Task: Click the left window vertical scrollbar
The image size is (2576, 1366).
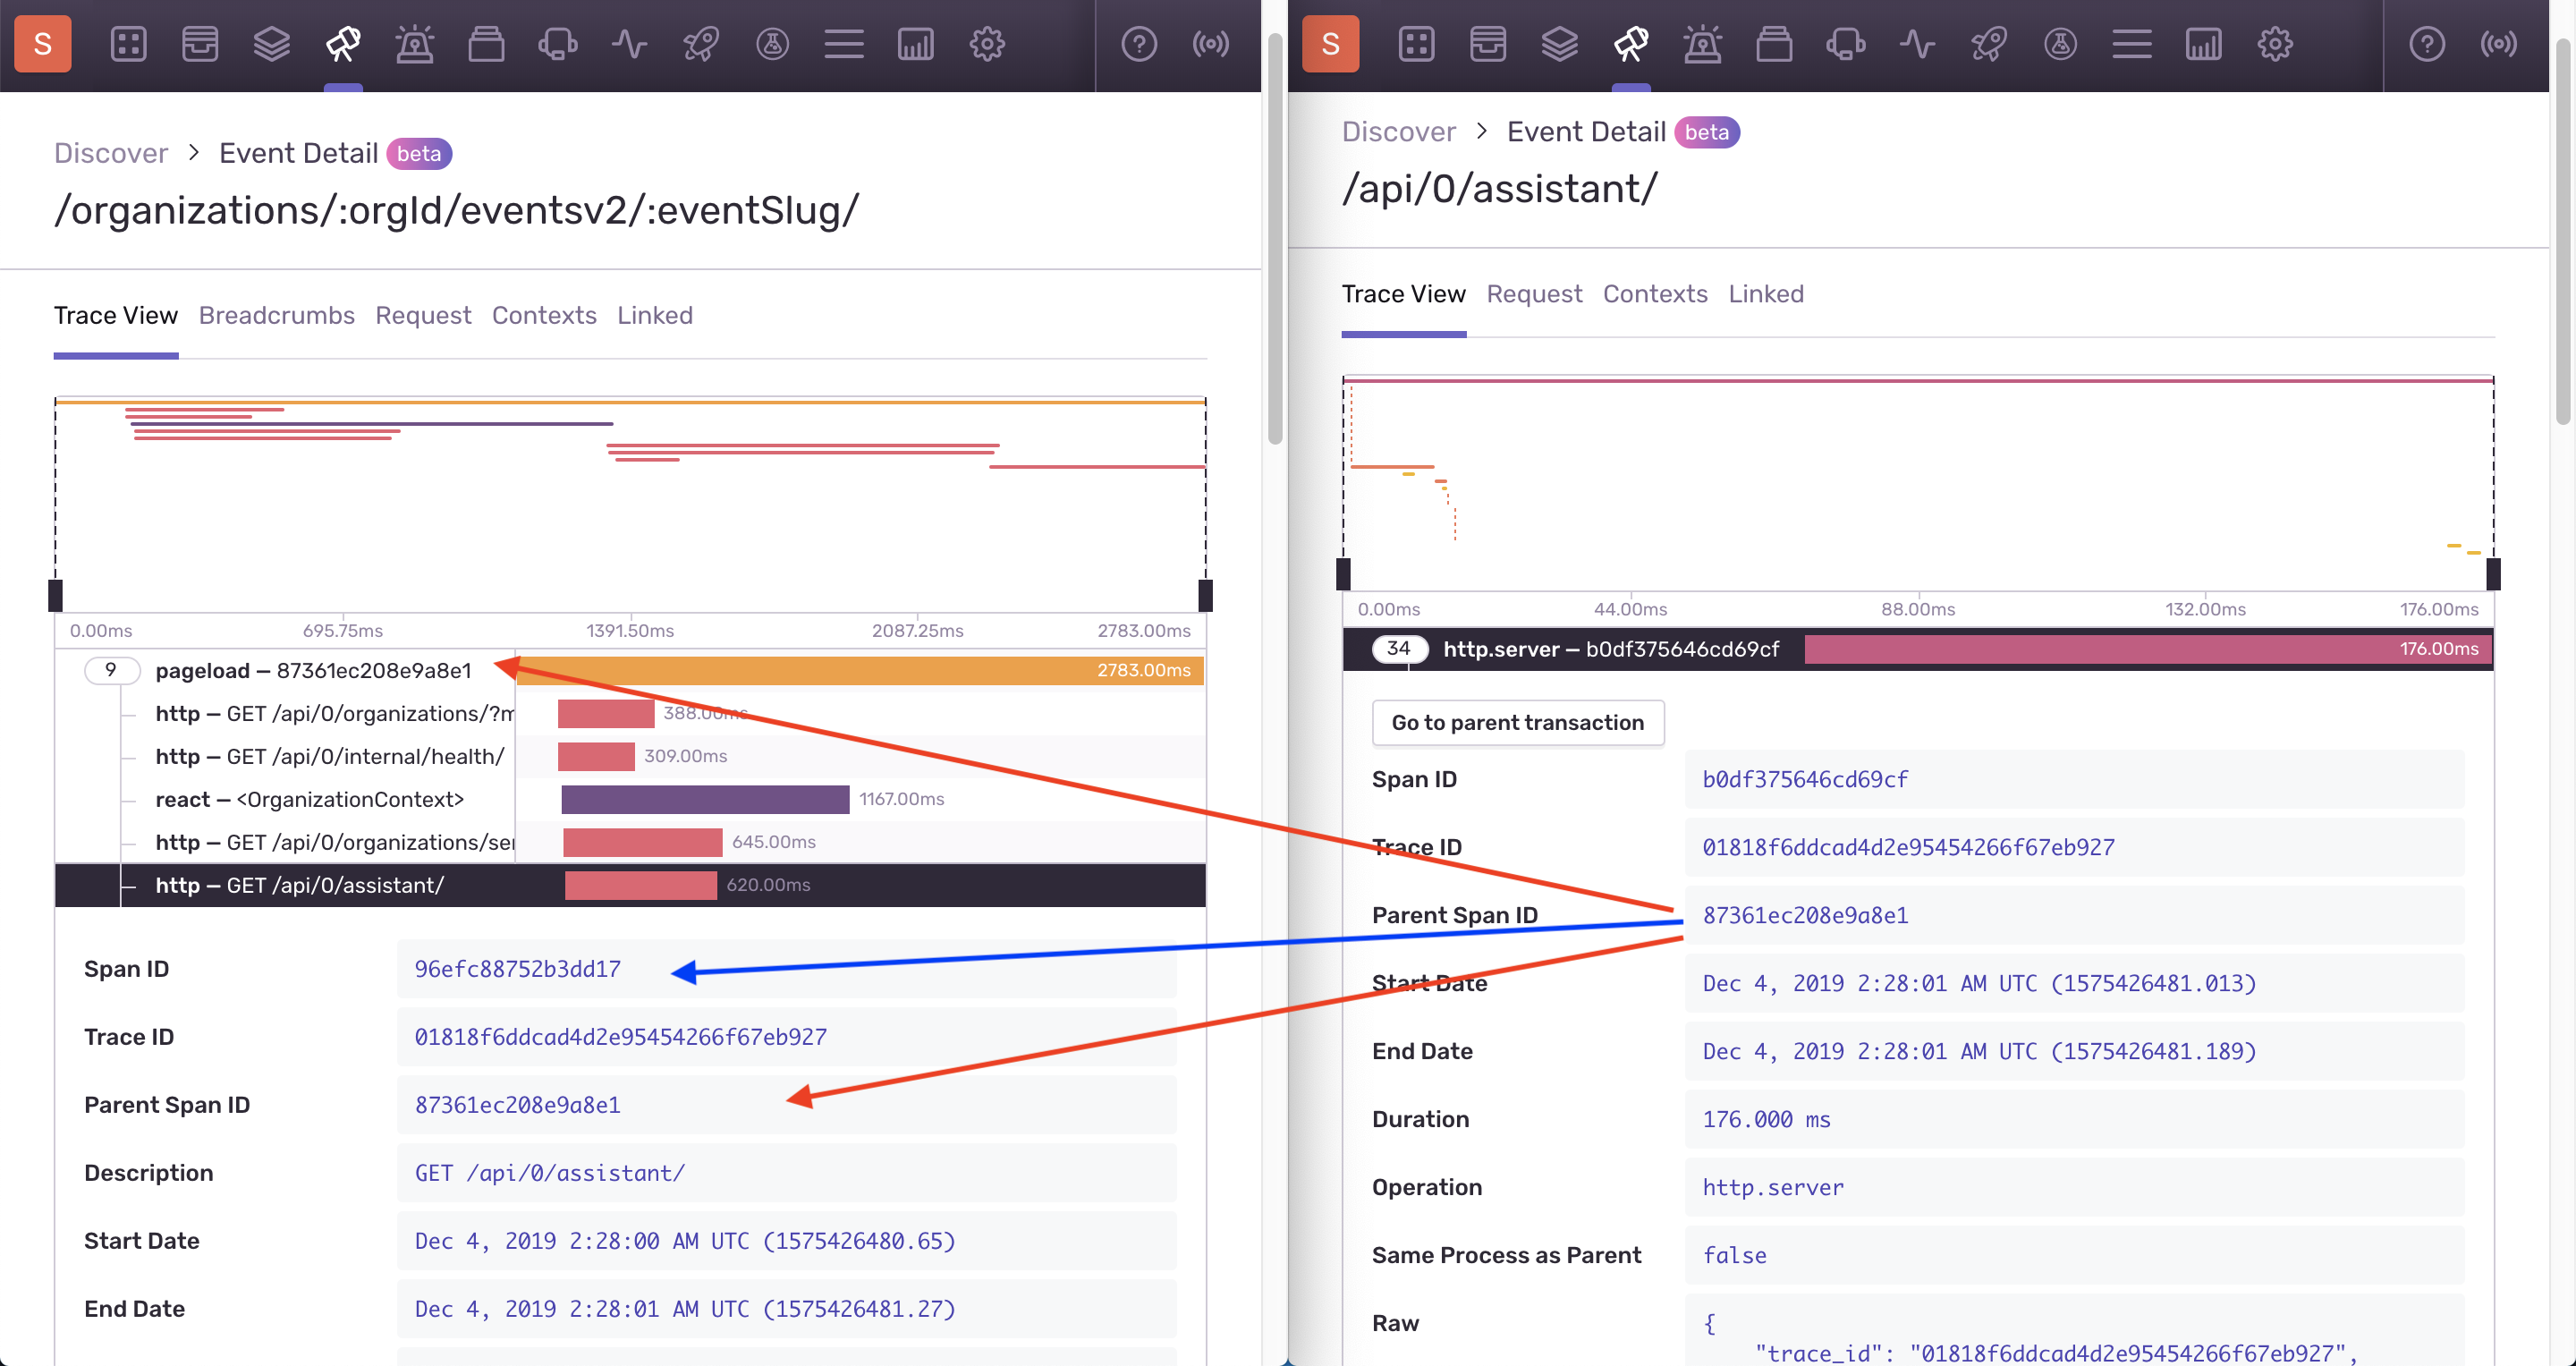Action: [1274, 240]
